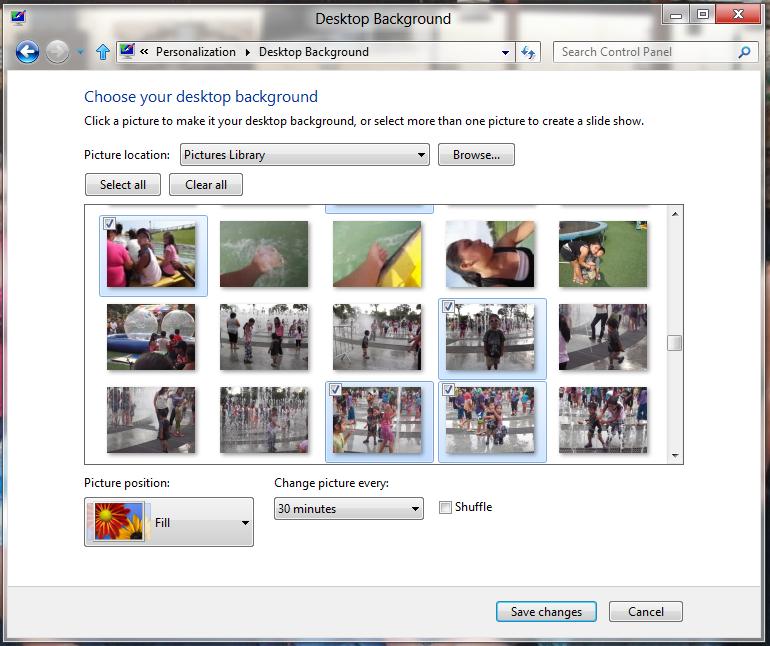Select Desktop Background breadcrumb item

point(313,52)
